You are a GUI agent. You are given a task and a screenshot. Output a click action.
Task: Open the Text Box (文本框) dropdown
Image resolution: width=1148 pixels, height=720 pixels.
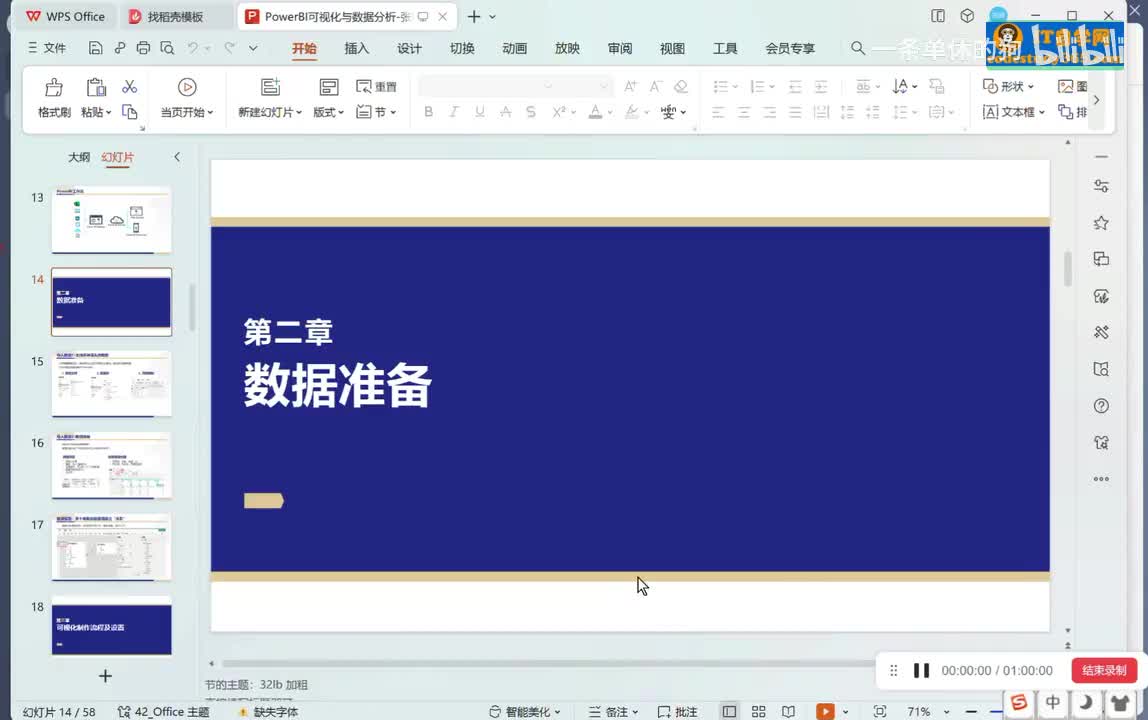coord(1013,112)
